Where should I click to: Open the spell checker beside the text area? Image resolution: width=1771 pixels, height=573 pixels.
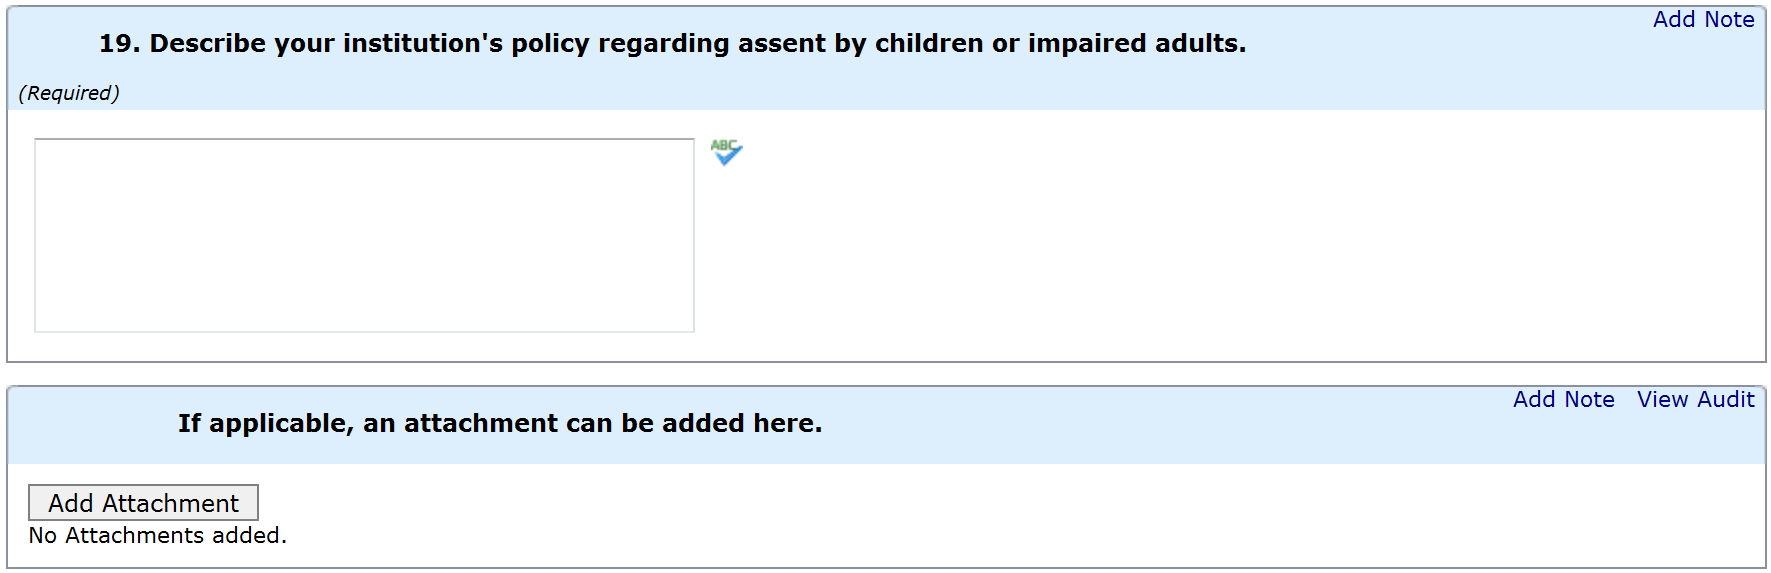(x=727, y=152)
